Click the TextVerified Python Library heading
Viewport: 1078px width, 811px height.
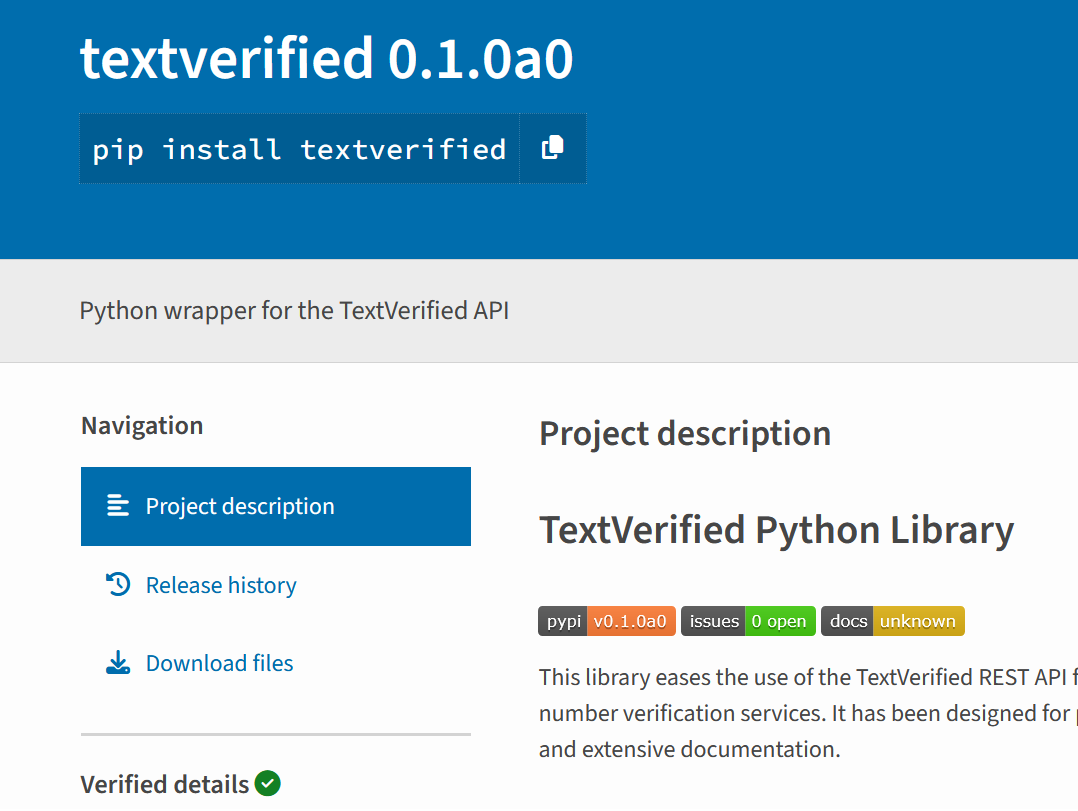point(776,530)
